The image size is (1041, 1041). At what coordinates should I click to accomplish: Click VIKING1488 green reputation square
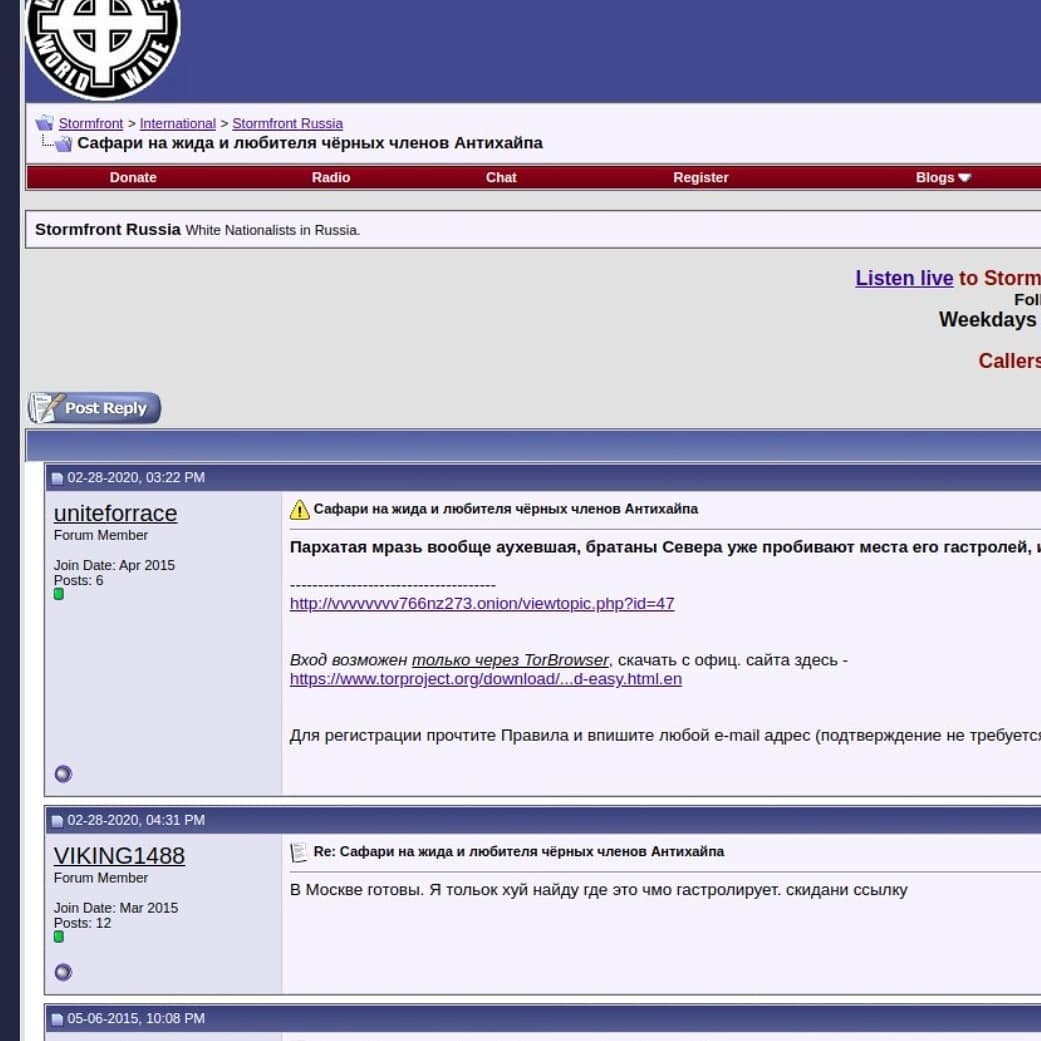point(59,937)
